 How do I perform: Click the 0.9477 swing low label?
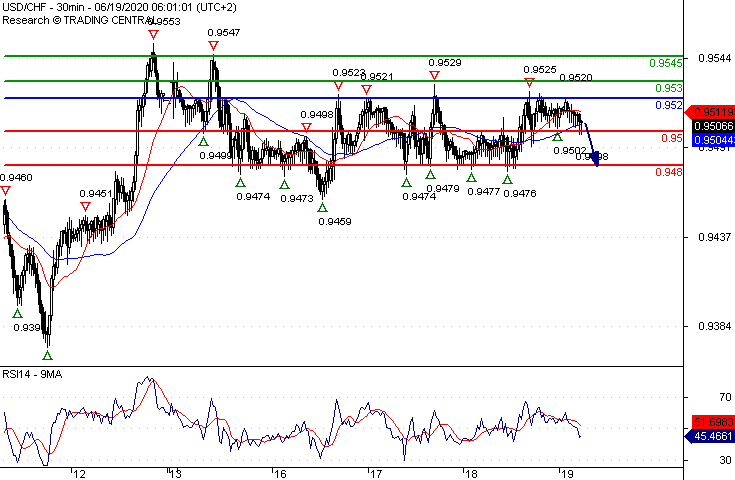coord(484,191)
